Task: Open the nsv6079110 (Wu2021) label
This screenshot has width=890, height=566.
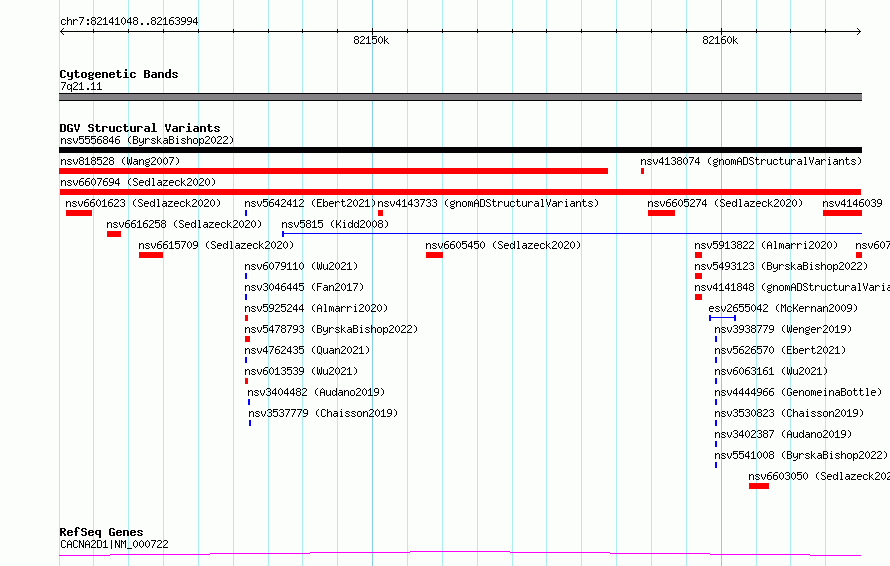Action: (x=301, y=266)
